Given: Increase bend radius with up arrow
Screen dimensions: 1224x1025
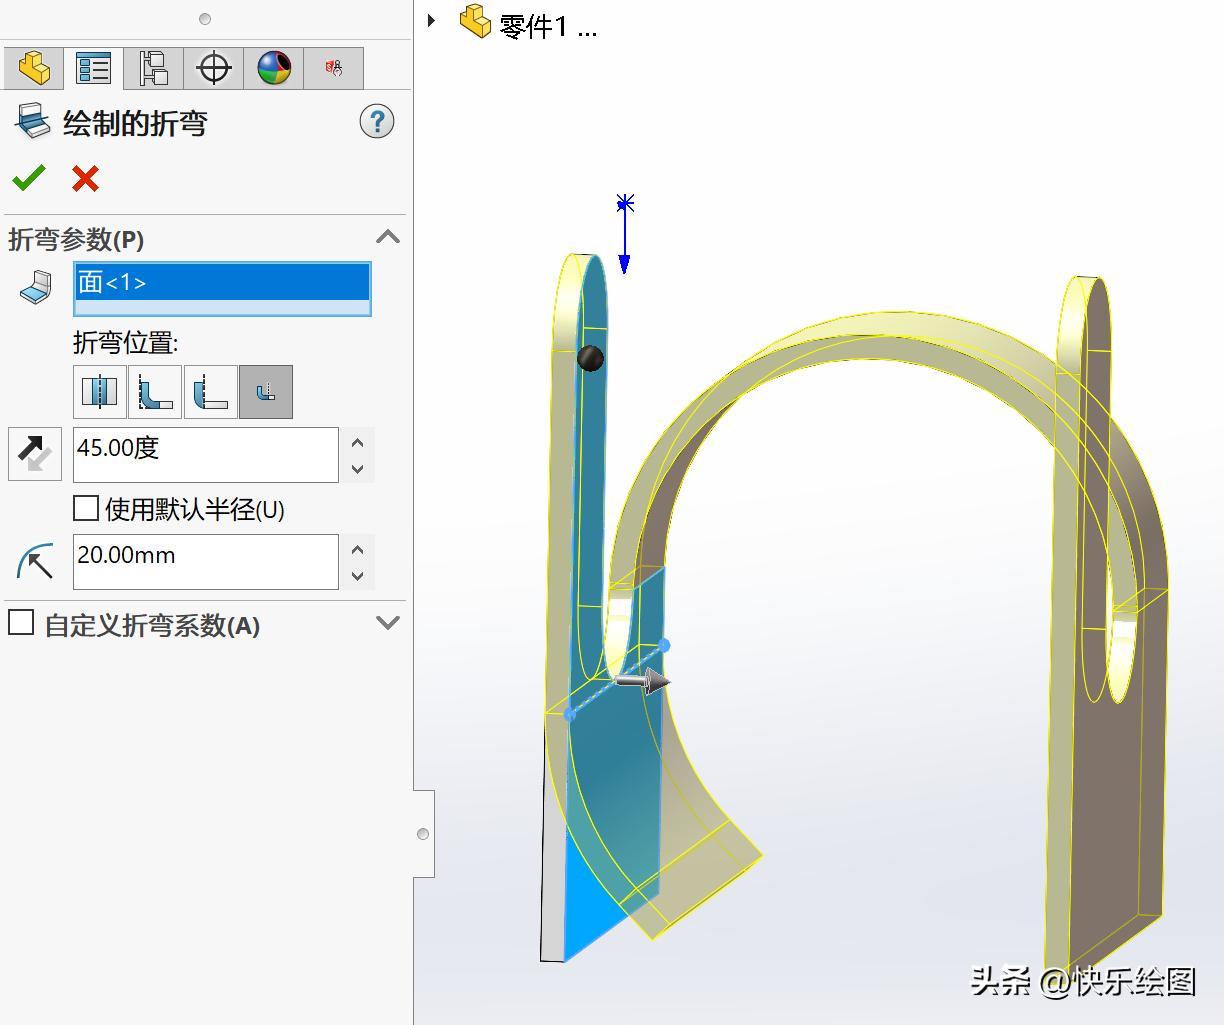Looking at the screenshot, I should point(358,548).
